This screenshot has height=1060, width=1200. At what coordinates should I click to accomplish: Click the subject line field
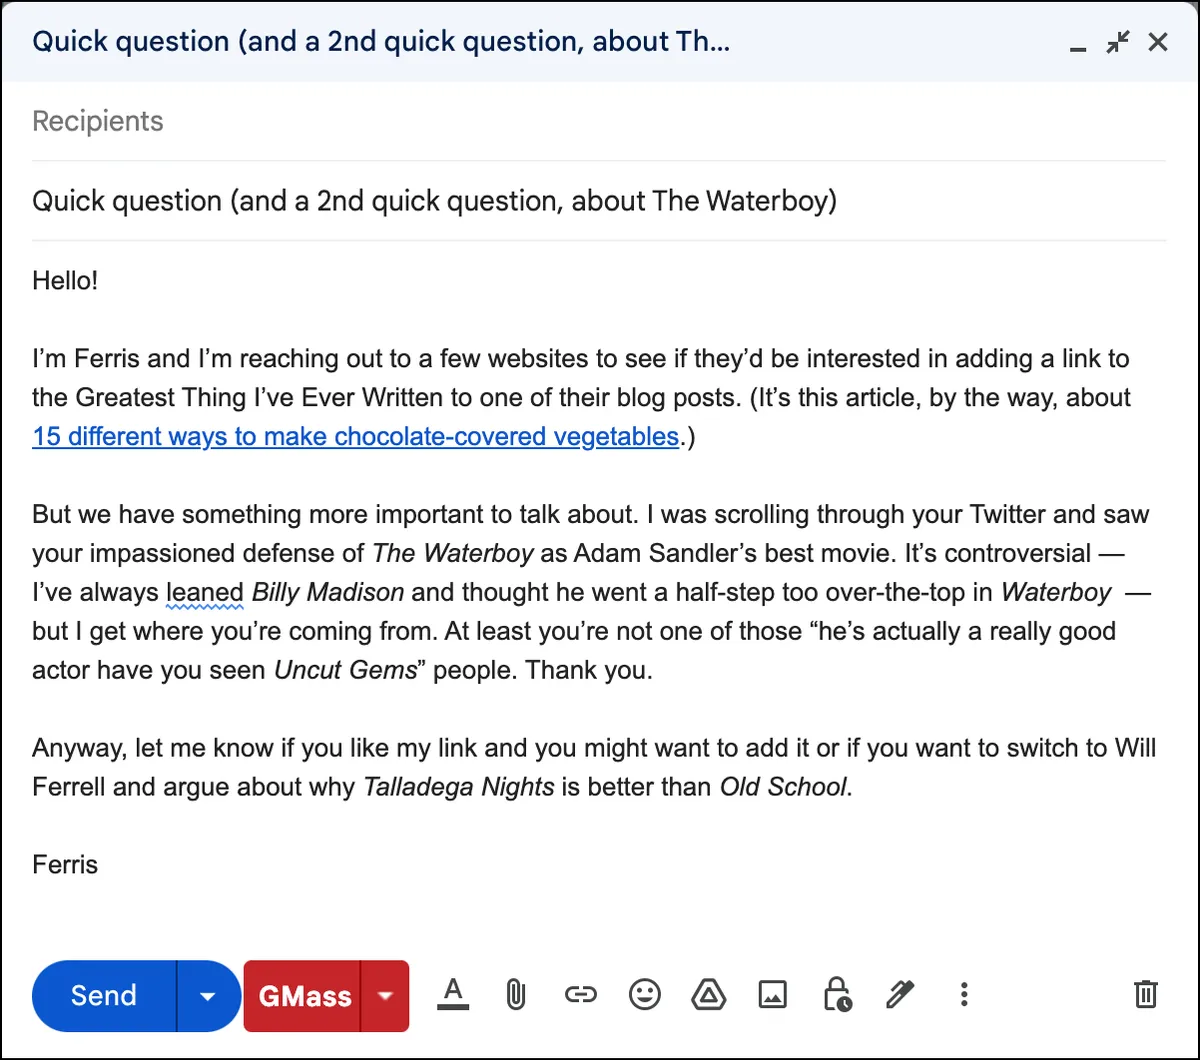click(x=598, y=201)
